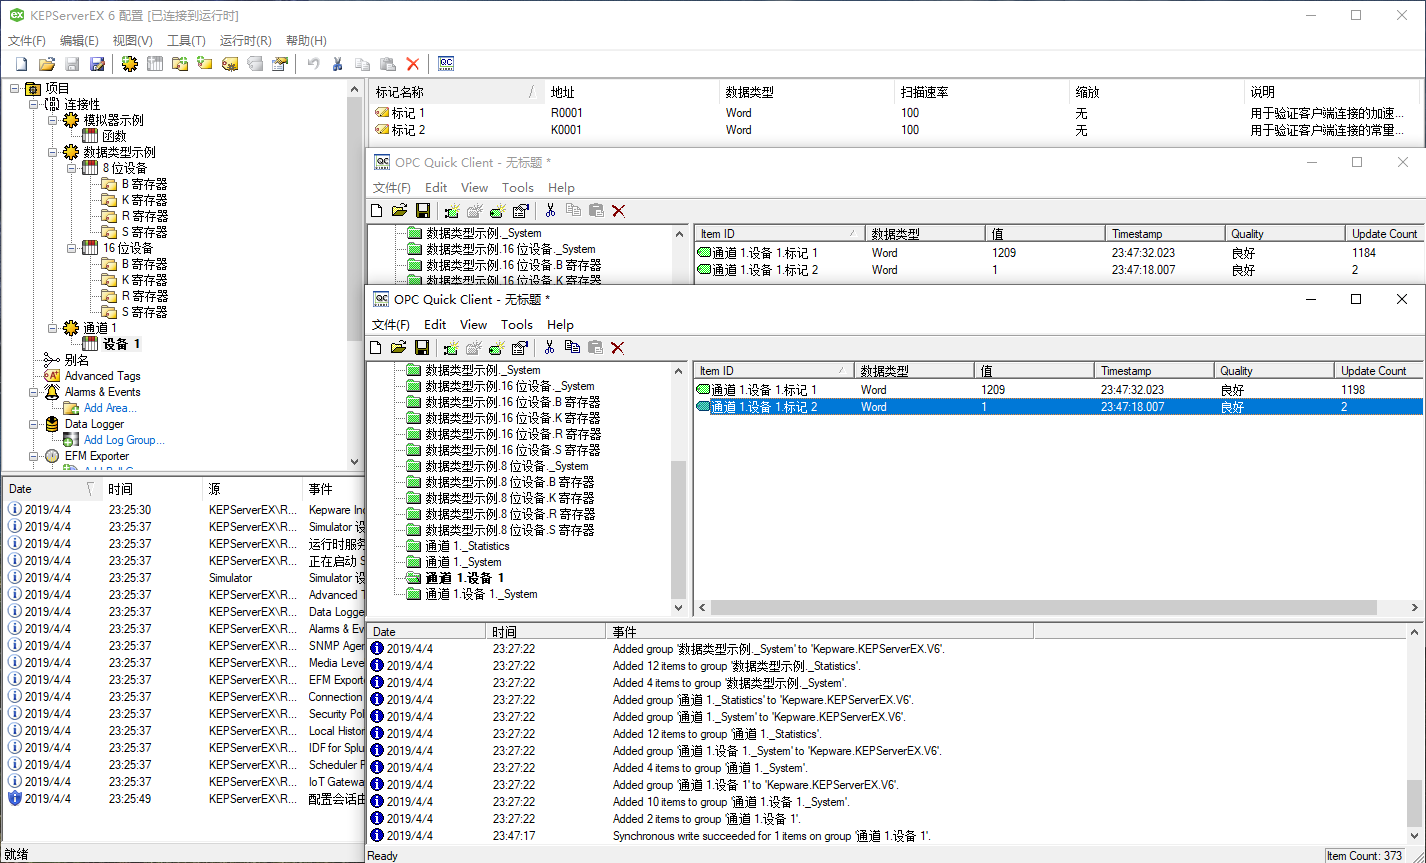Open 文件(F) menu in KEPServerEX
The height and width of the screenshot is (863, 1426).
[27, 41]
